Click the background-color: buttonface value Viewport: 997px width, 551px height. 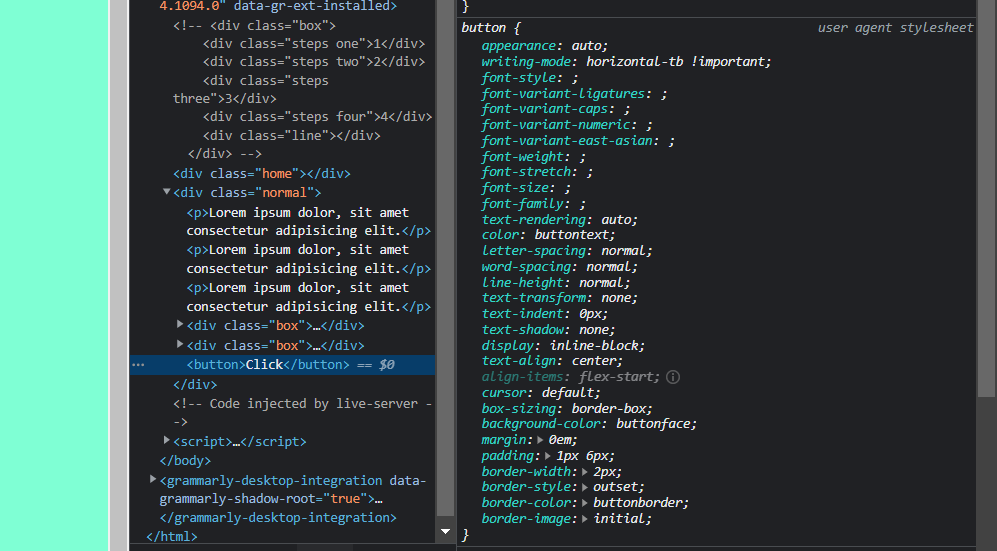point(656,423)
